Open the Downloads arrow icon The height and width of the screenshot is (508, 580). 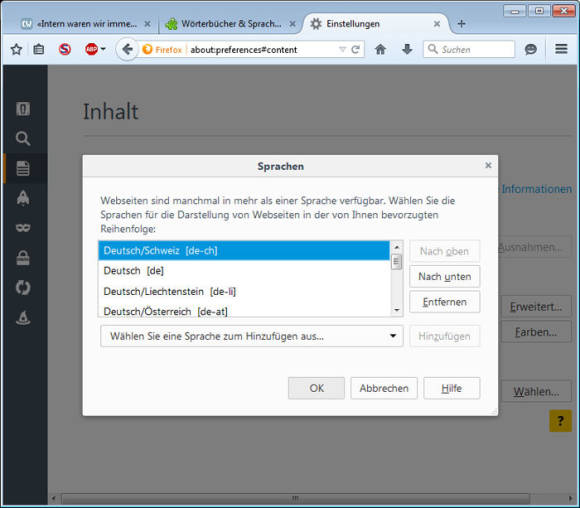coord(407,49)
